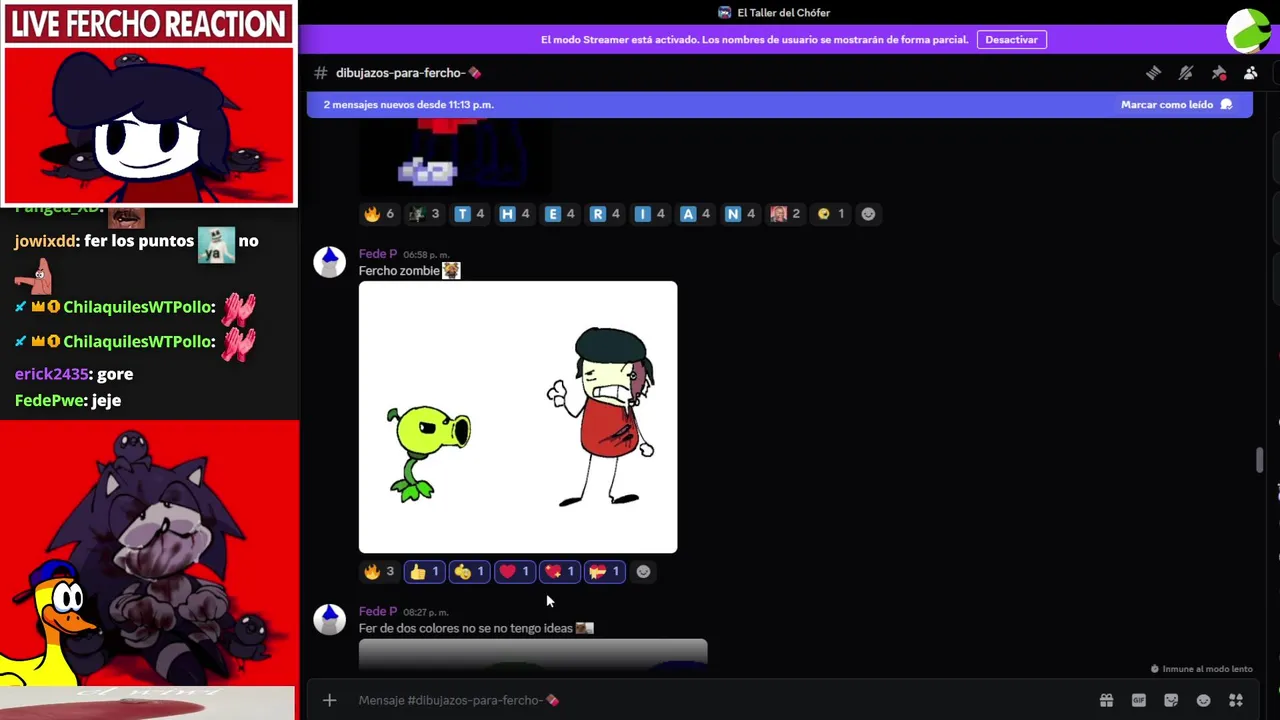Image resolution: width=1280 pixels, height=720 pixels.
Task: Toggle the sparkling heart reaction
Action: [560, 572]
